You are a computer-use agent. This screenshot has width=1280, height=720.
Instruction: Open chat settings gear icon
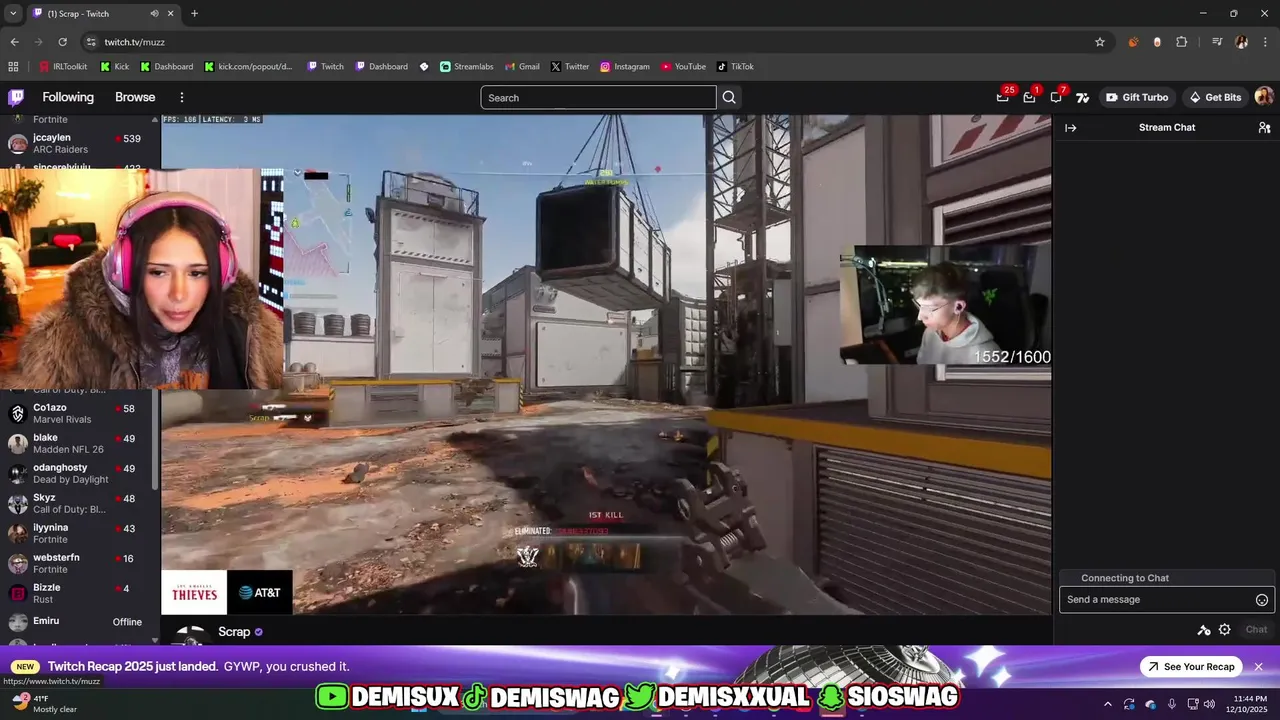coord(1225,630)
